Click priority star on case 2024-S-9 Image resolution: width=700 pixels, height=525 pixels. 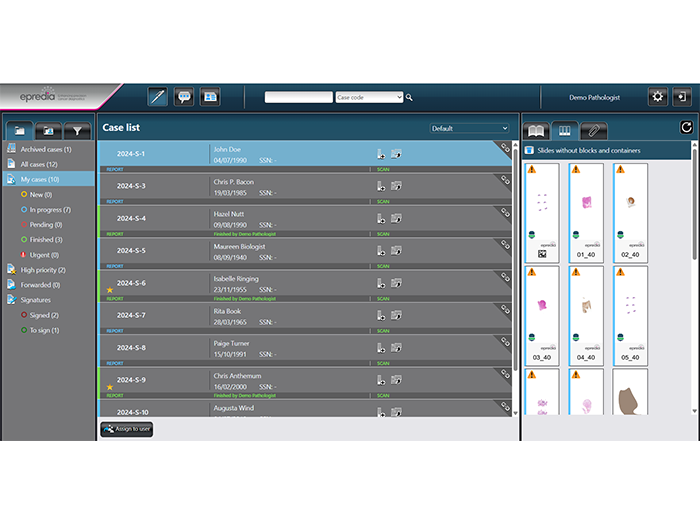click(110, 387)
